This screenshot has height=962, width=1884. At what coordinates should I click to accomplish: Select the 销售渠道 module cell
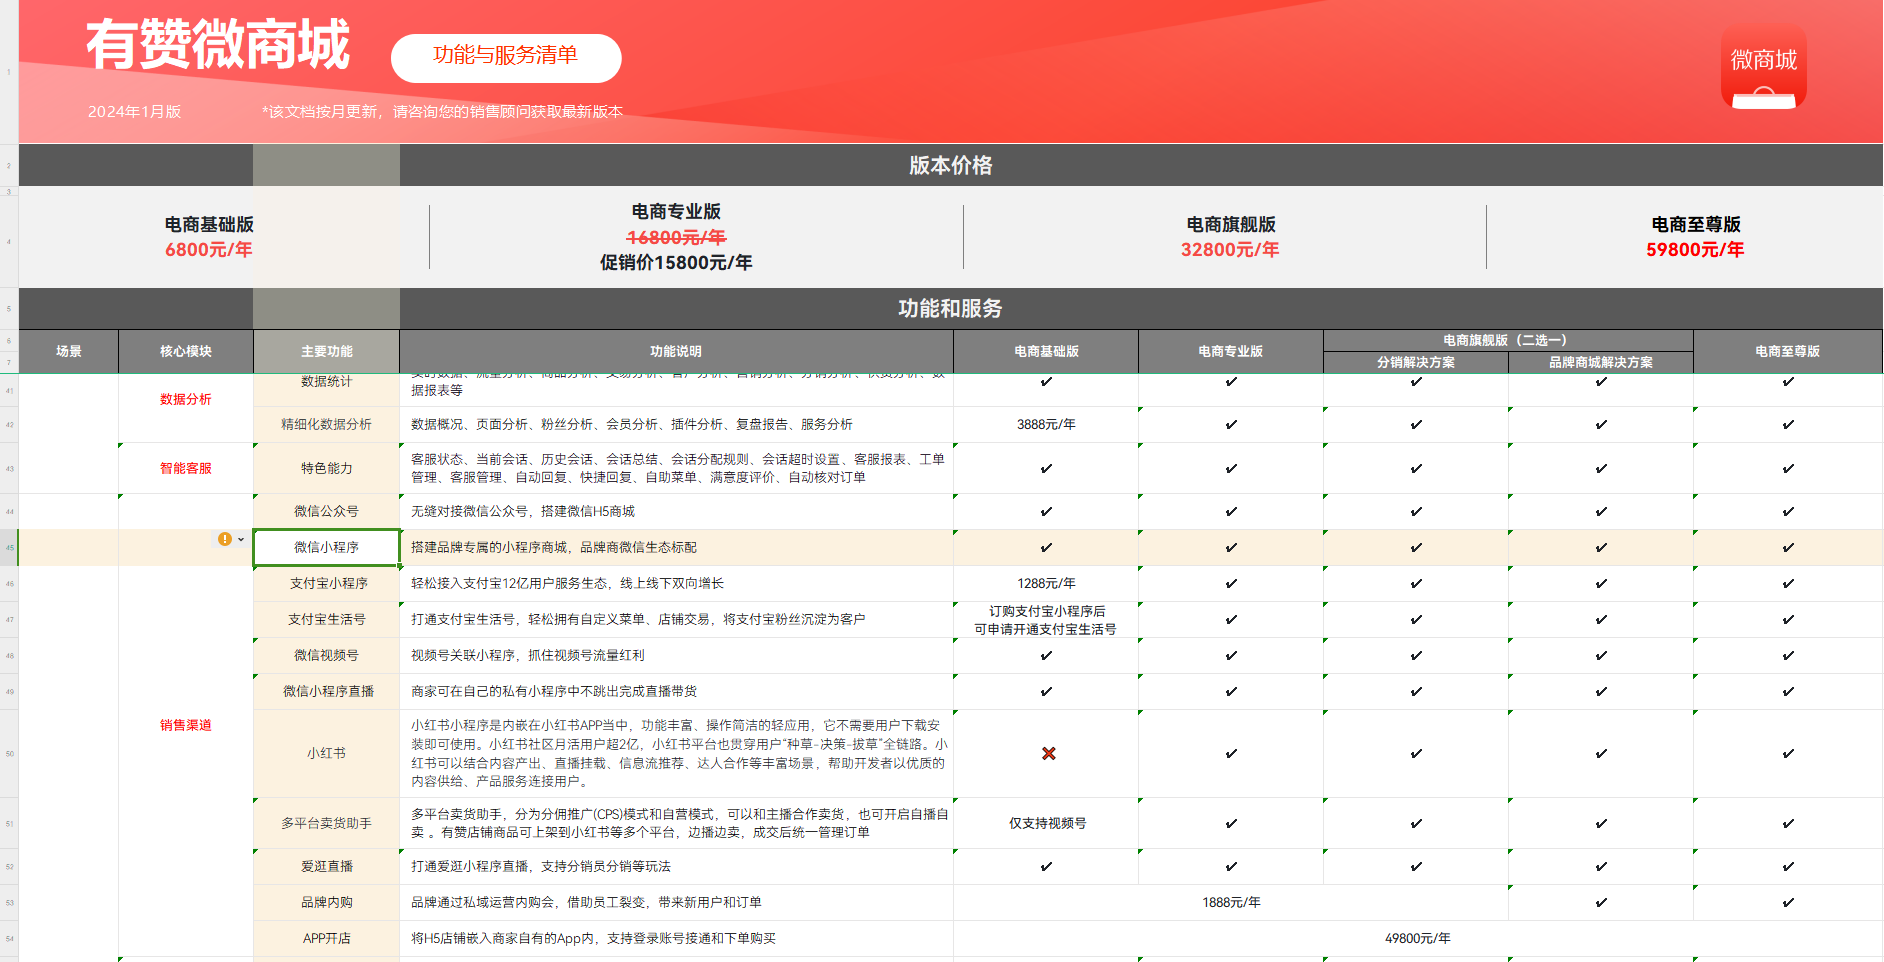click(186, 725)
